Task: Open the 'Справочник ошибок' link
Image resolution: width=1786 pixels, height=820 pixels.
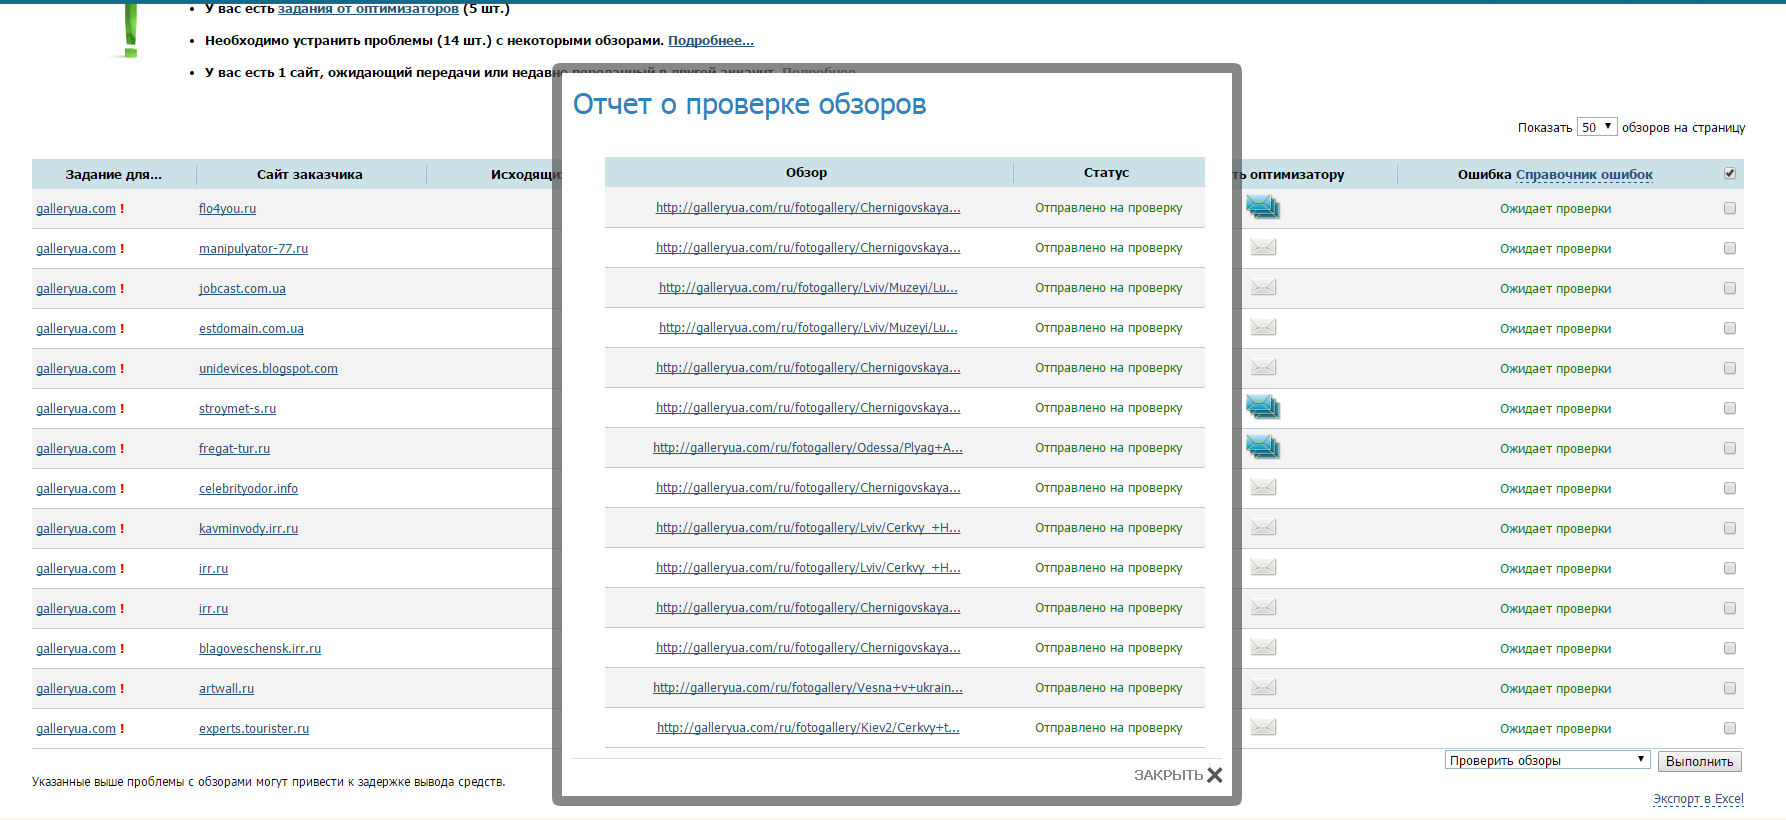Action: pos(1584,174)
